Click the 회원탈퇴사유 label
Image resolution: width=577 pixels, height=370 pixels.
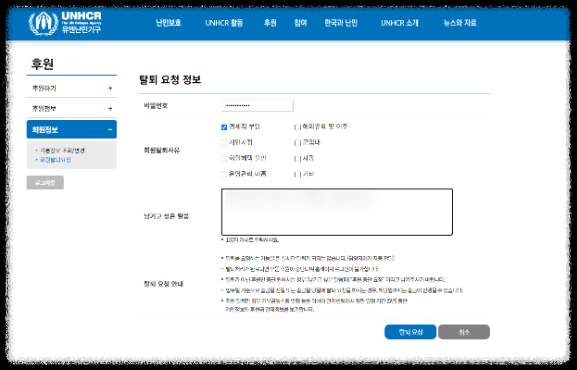pyautogui.click(x=162, y=150)
